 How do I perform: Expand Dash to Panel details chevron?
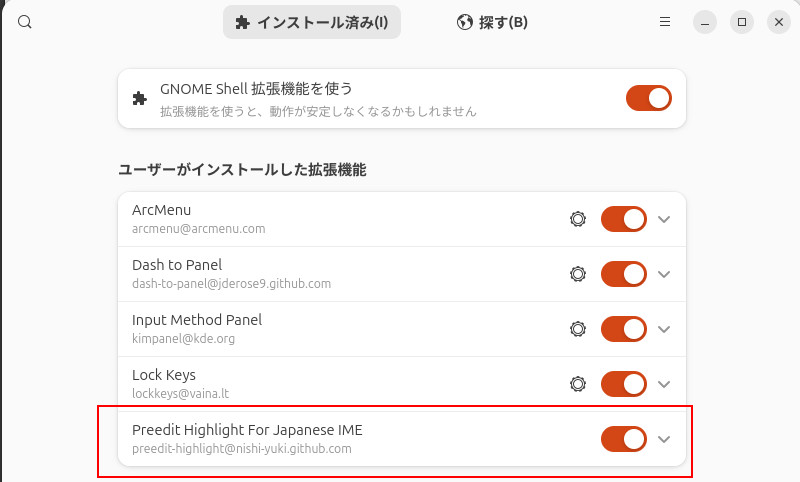[664, 273]
